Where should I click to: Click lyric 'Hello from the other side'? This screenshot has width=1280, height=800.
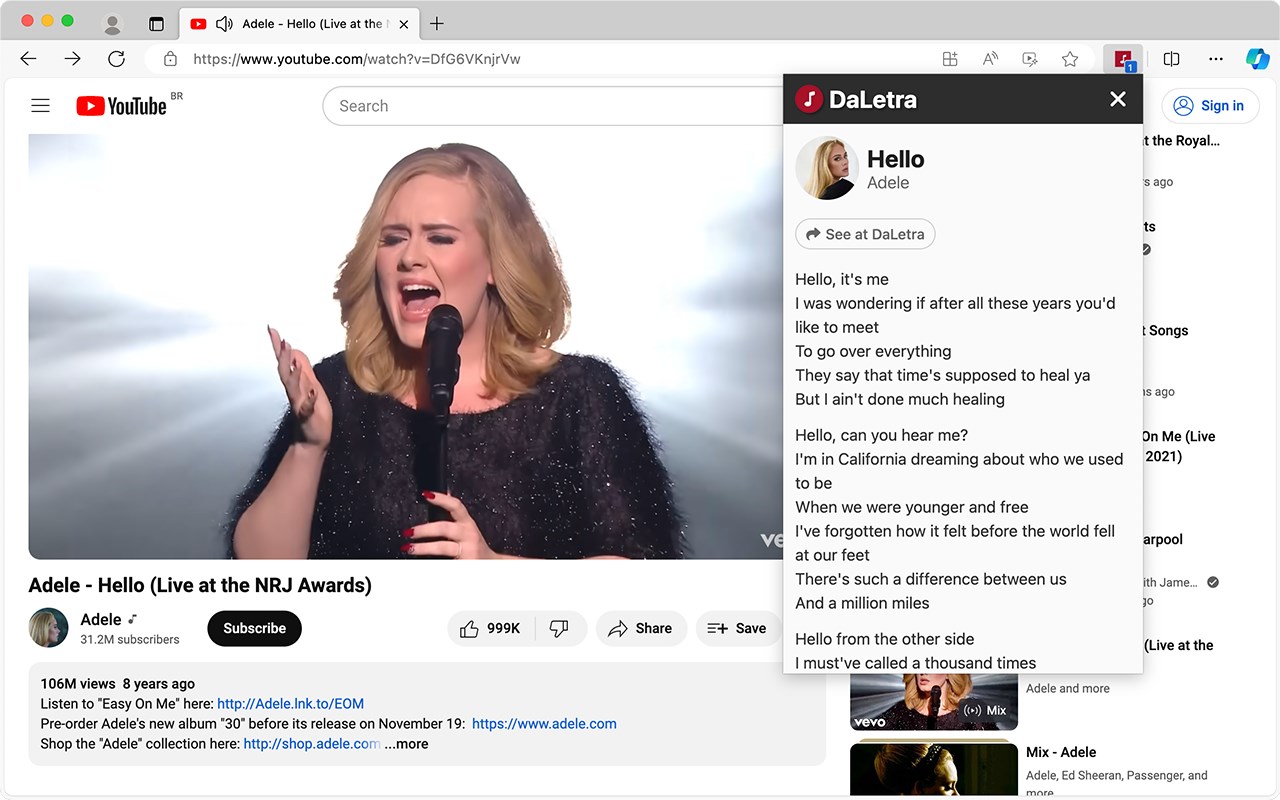884,639
